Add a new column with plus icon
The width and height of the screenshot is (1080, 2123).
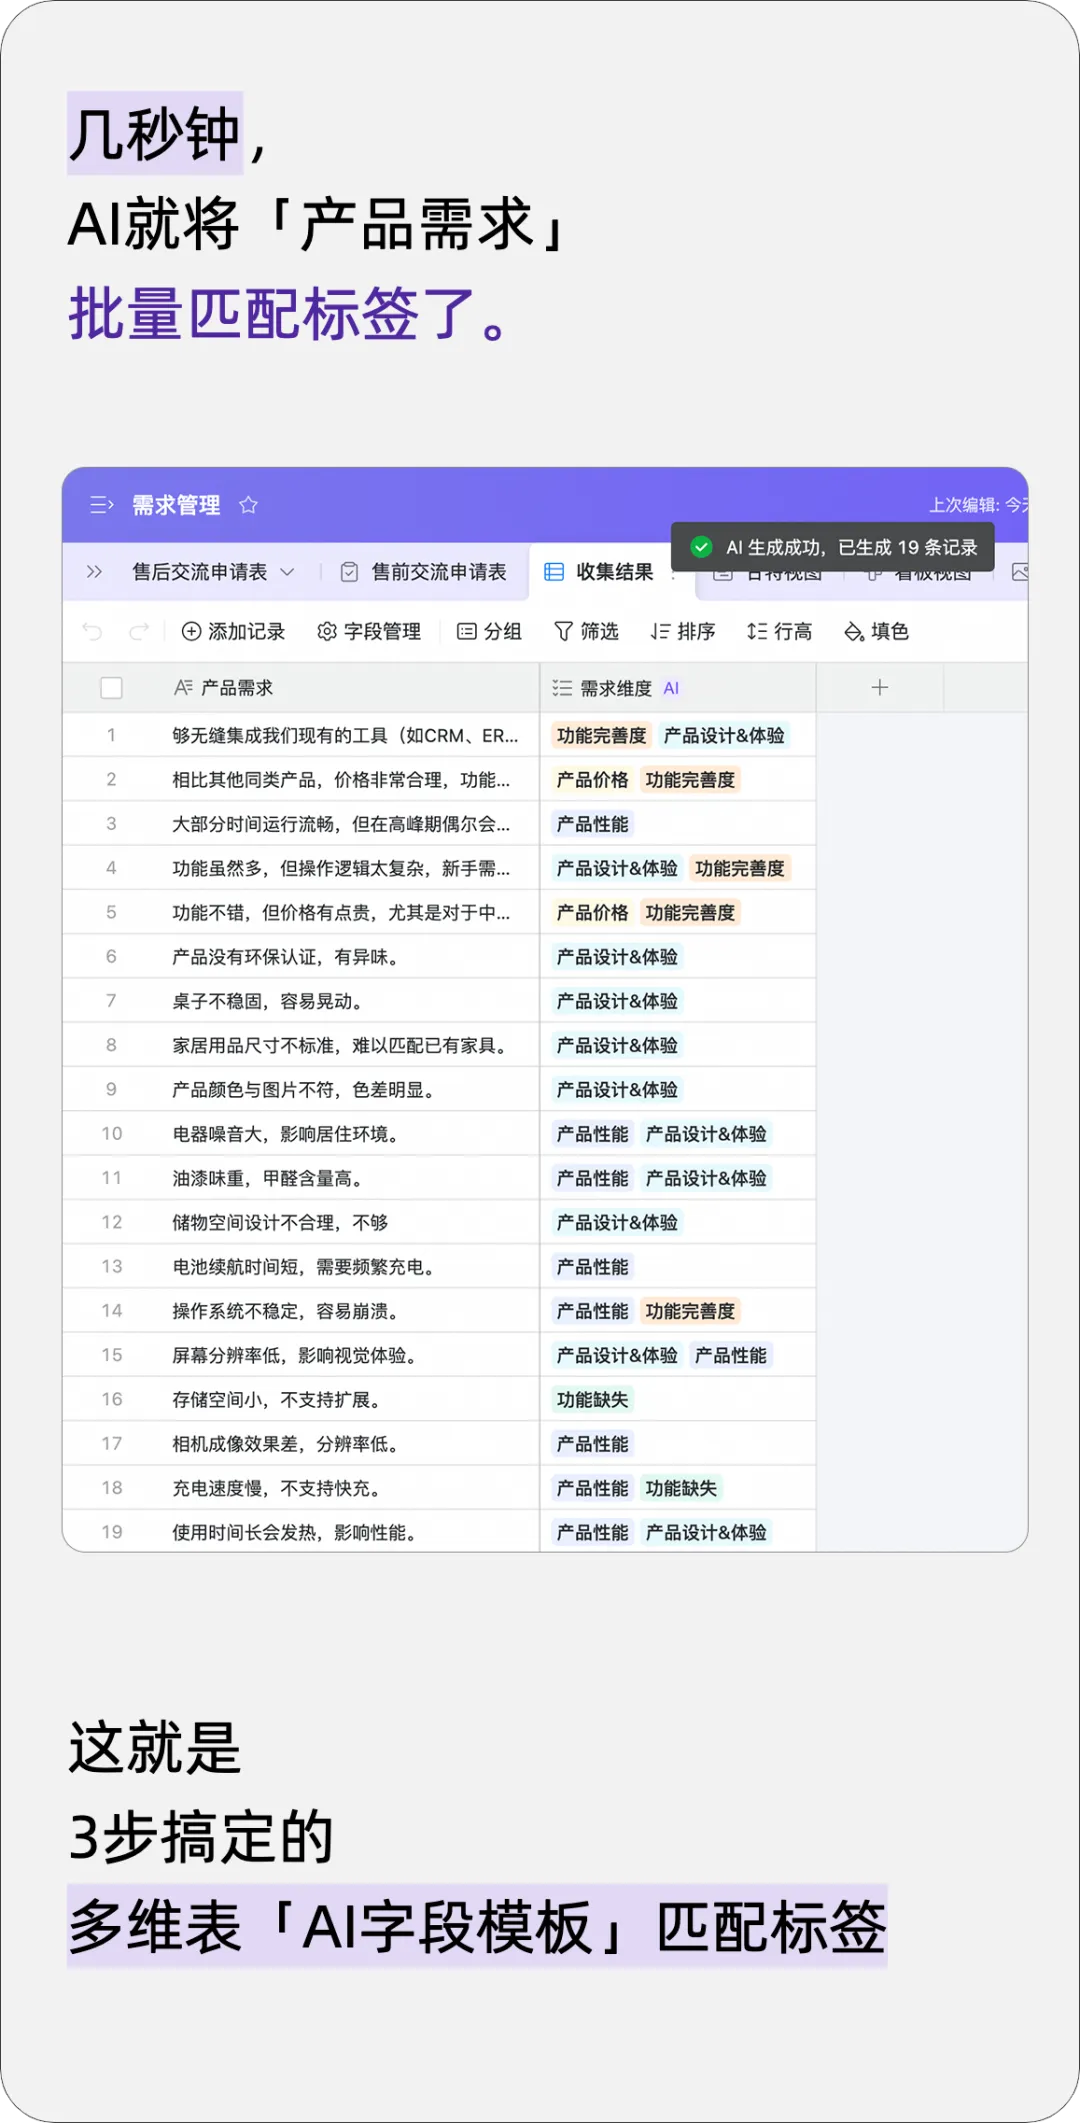tap(880, 687)
